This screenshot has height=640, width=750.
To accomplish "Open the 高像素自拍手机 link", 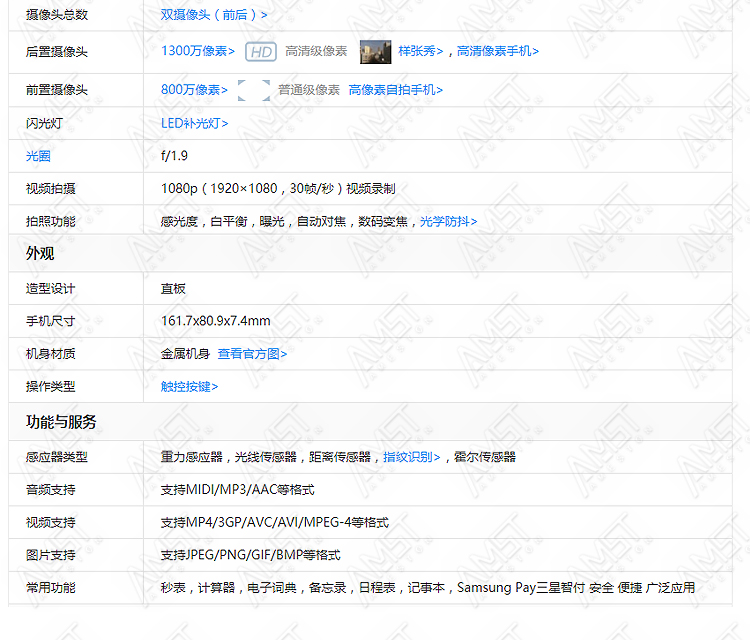I will click(396, 90).
